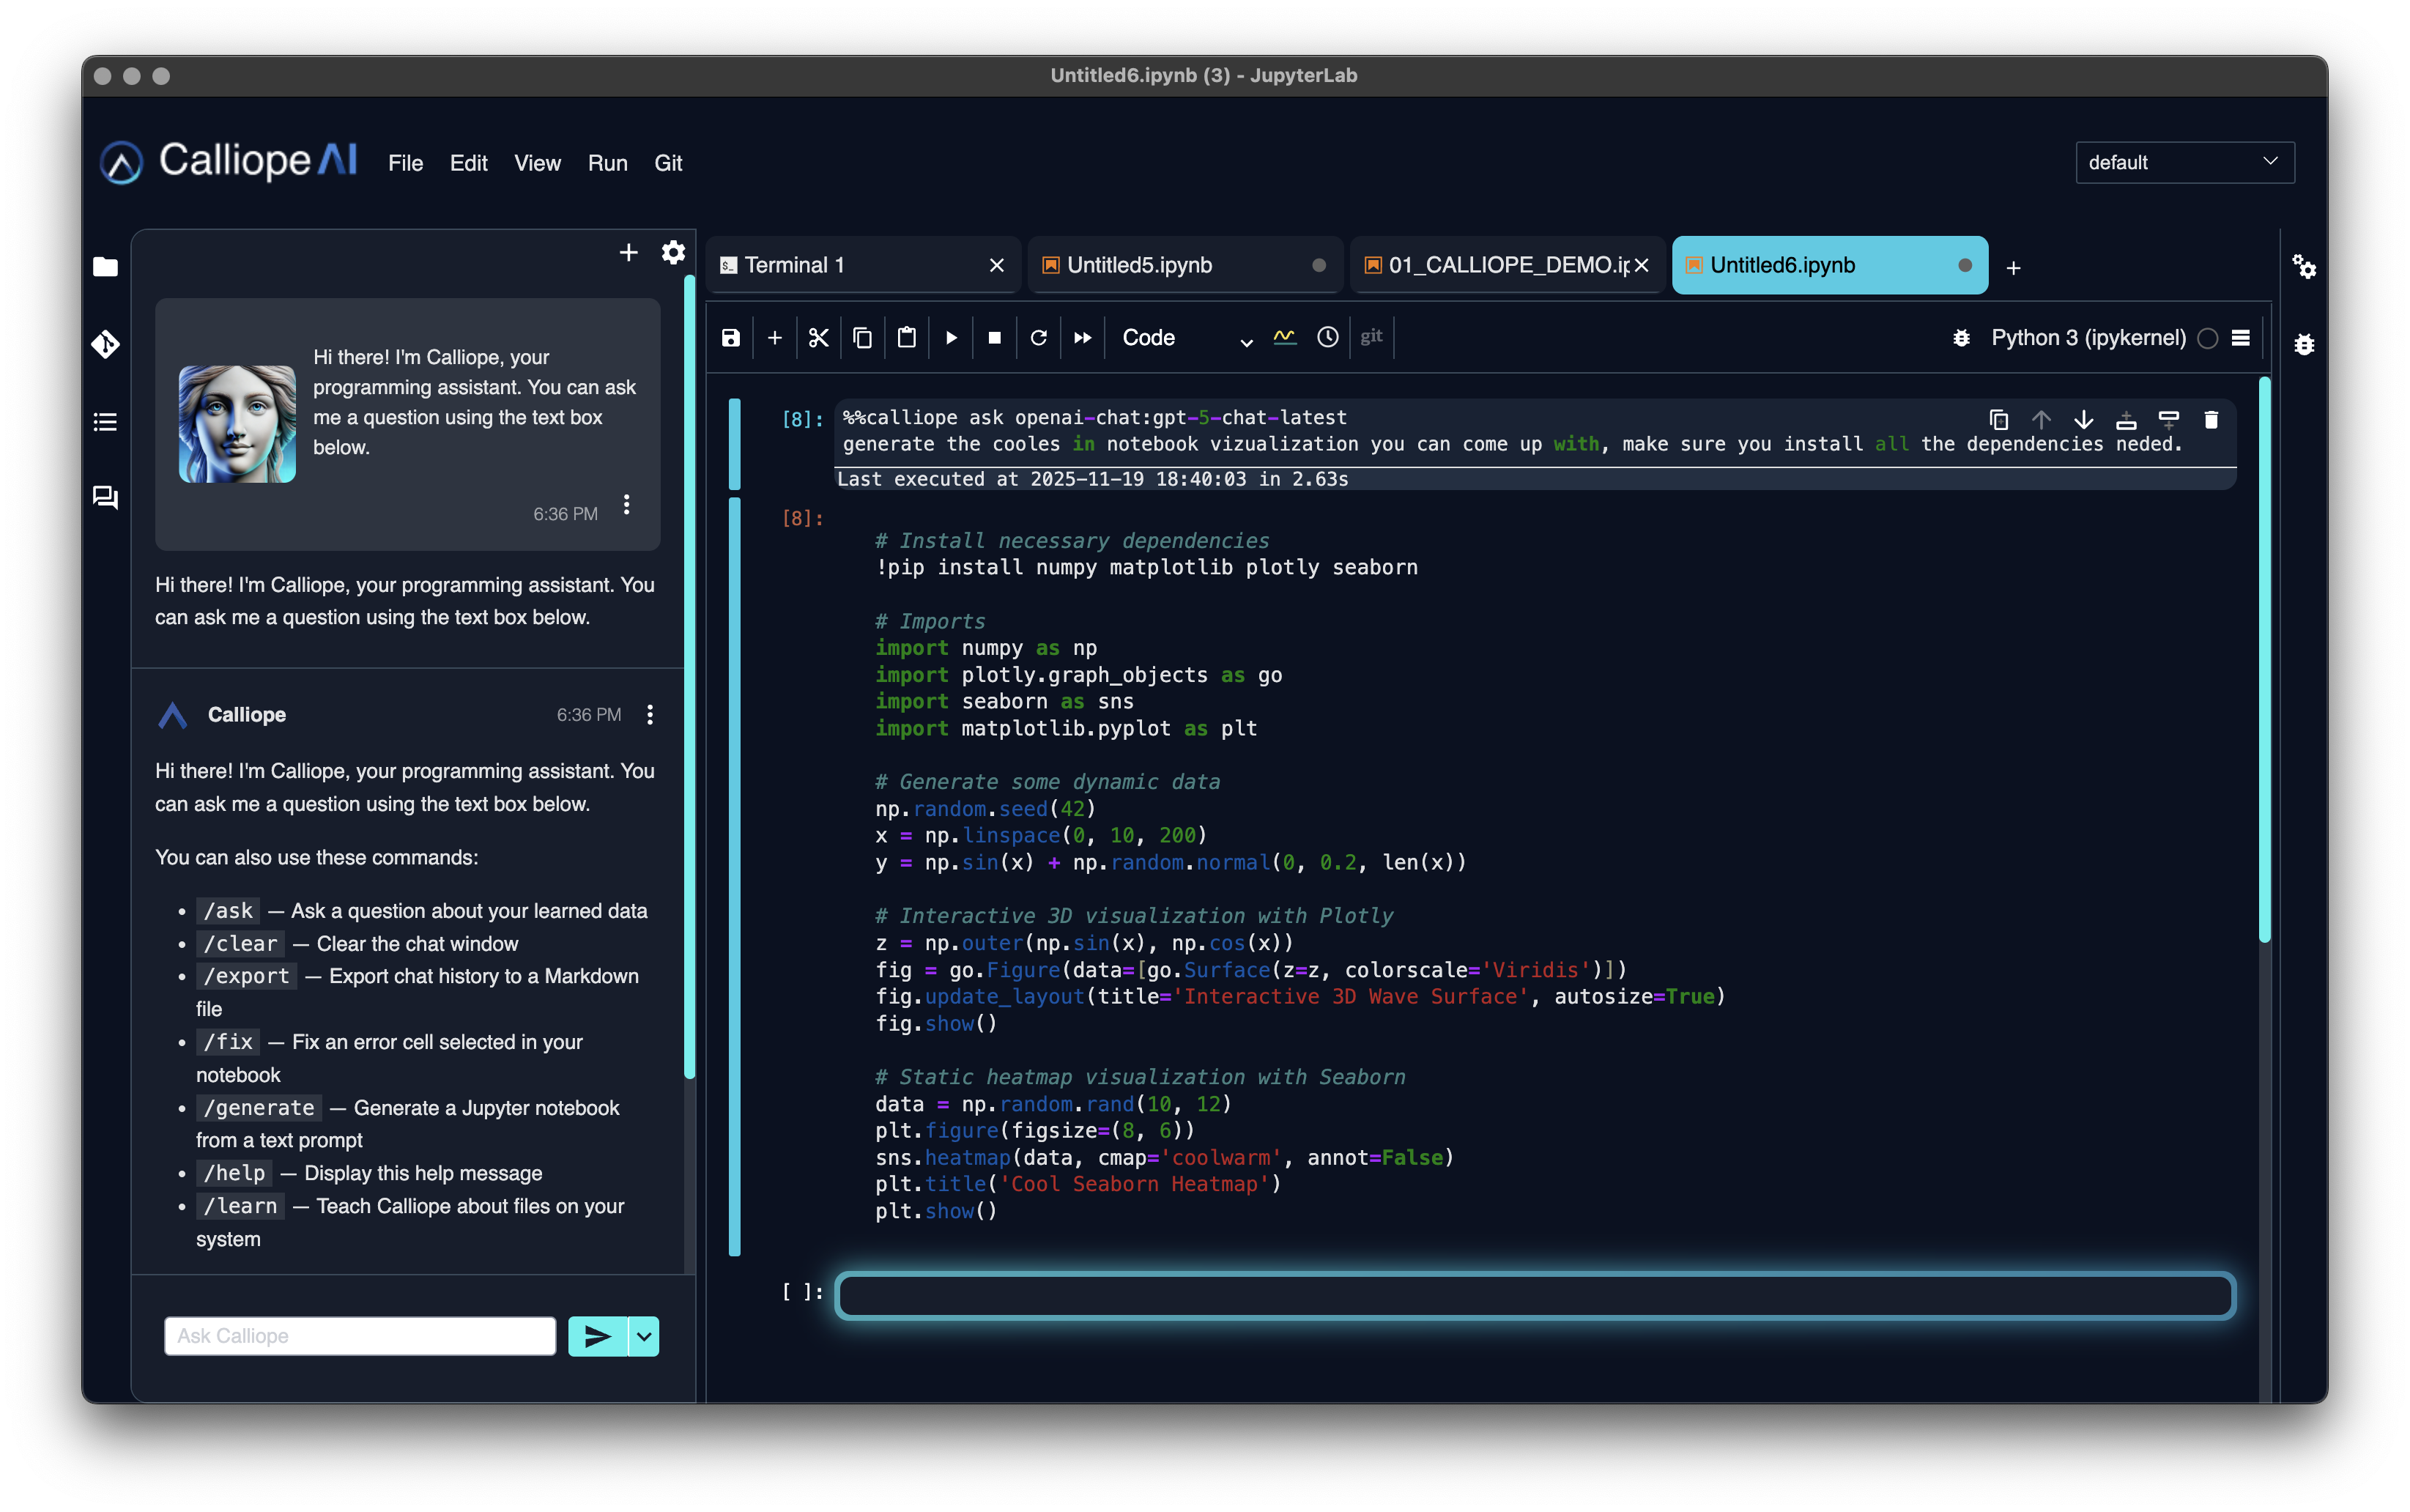Click the git button in the notebook toolbar
The image size is (2410, 1512).
click(x=1371, y=337)
